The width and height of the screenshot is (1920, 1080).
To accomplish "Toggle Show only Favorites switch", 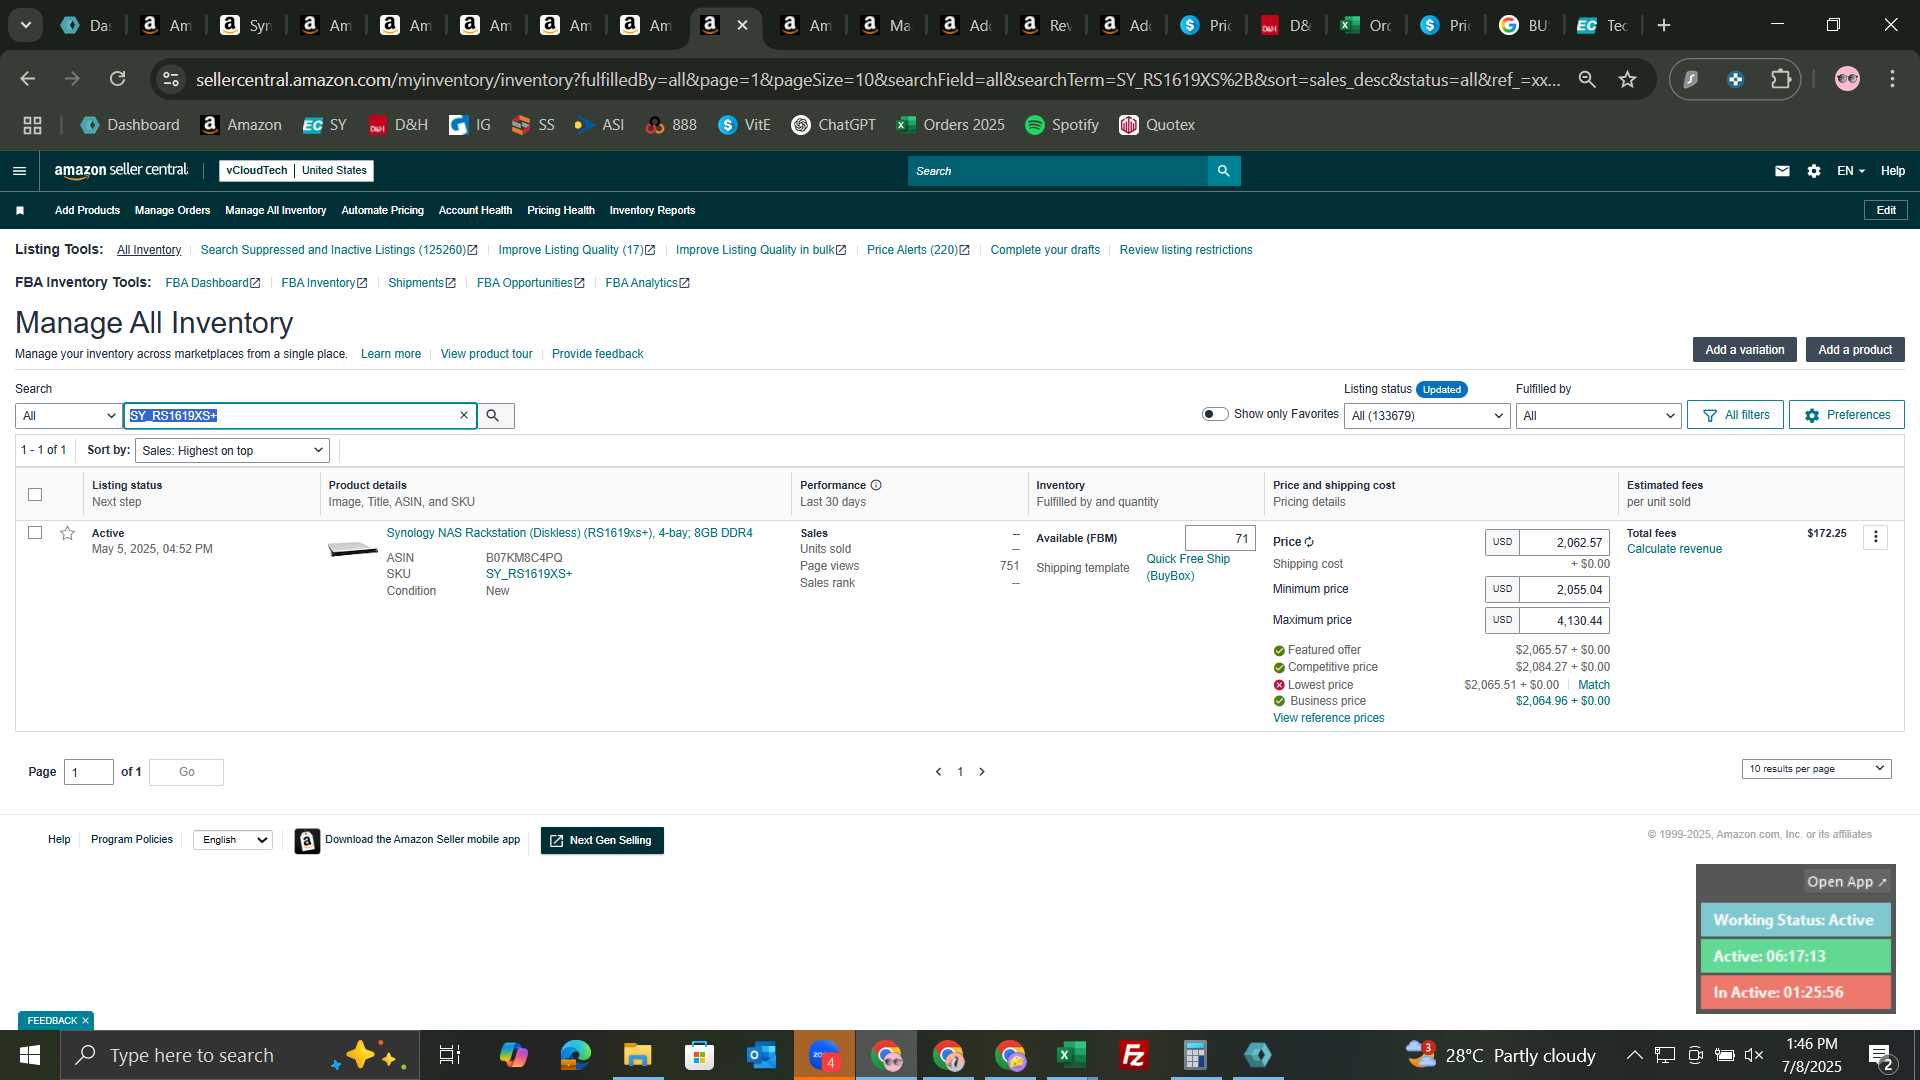I will click(1215, 414).
